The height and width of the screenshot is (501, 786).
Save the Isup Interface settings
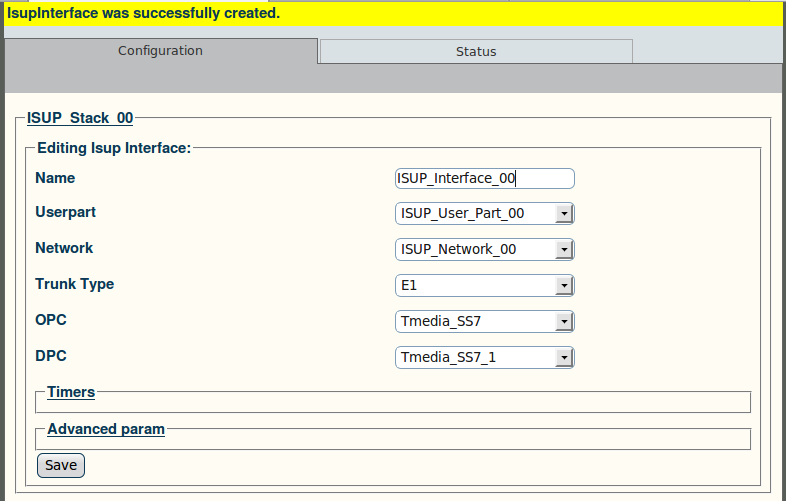click(x=61, y=465)
